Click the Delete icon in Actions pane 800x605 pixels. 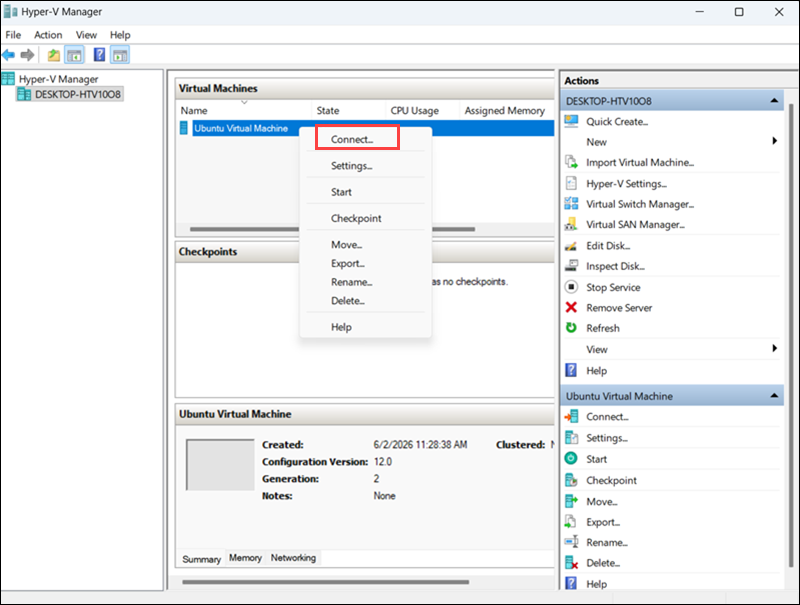(571, 563)
